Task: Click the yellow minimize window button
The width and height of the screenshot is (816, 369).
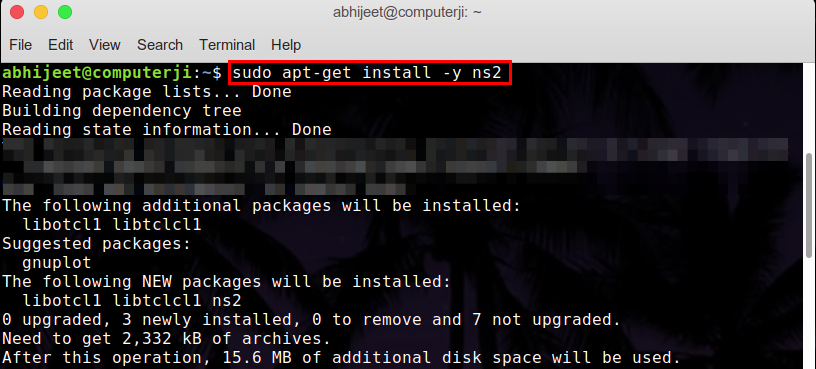Action: tap(41, 12)
